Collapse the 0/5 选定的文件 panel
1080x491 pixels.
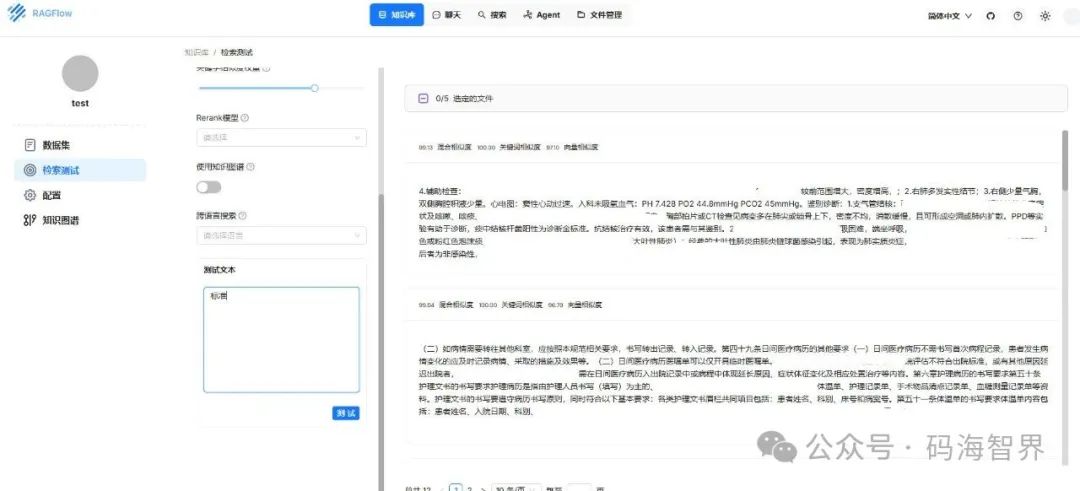(423, 98)
